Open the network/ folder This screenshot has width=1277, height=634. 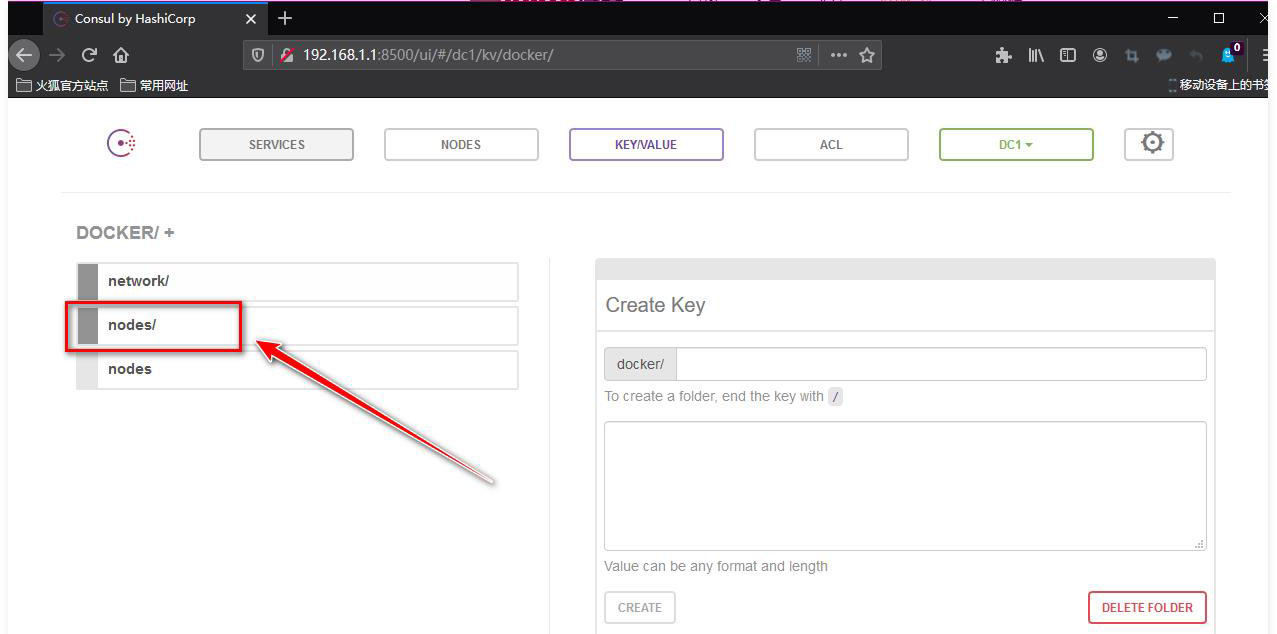coord(297,281)
